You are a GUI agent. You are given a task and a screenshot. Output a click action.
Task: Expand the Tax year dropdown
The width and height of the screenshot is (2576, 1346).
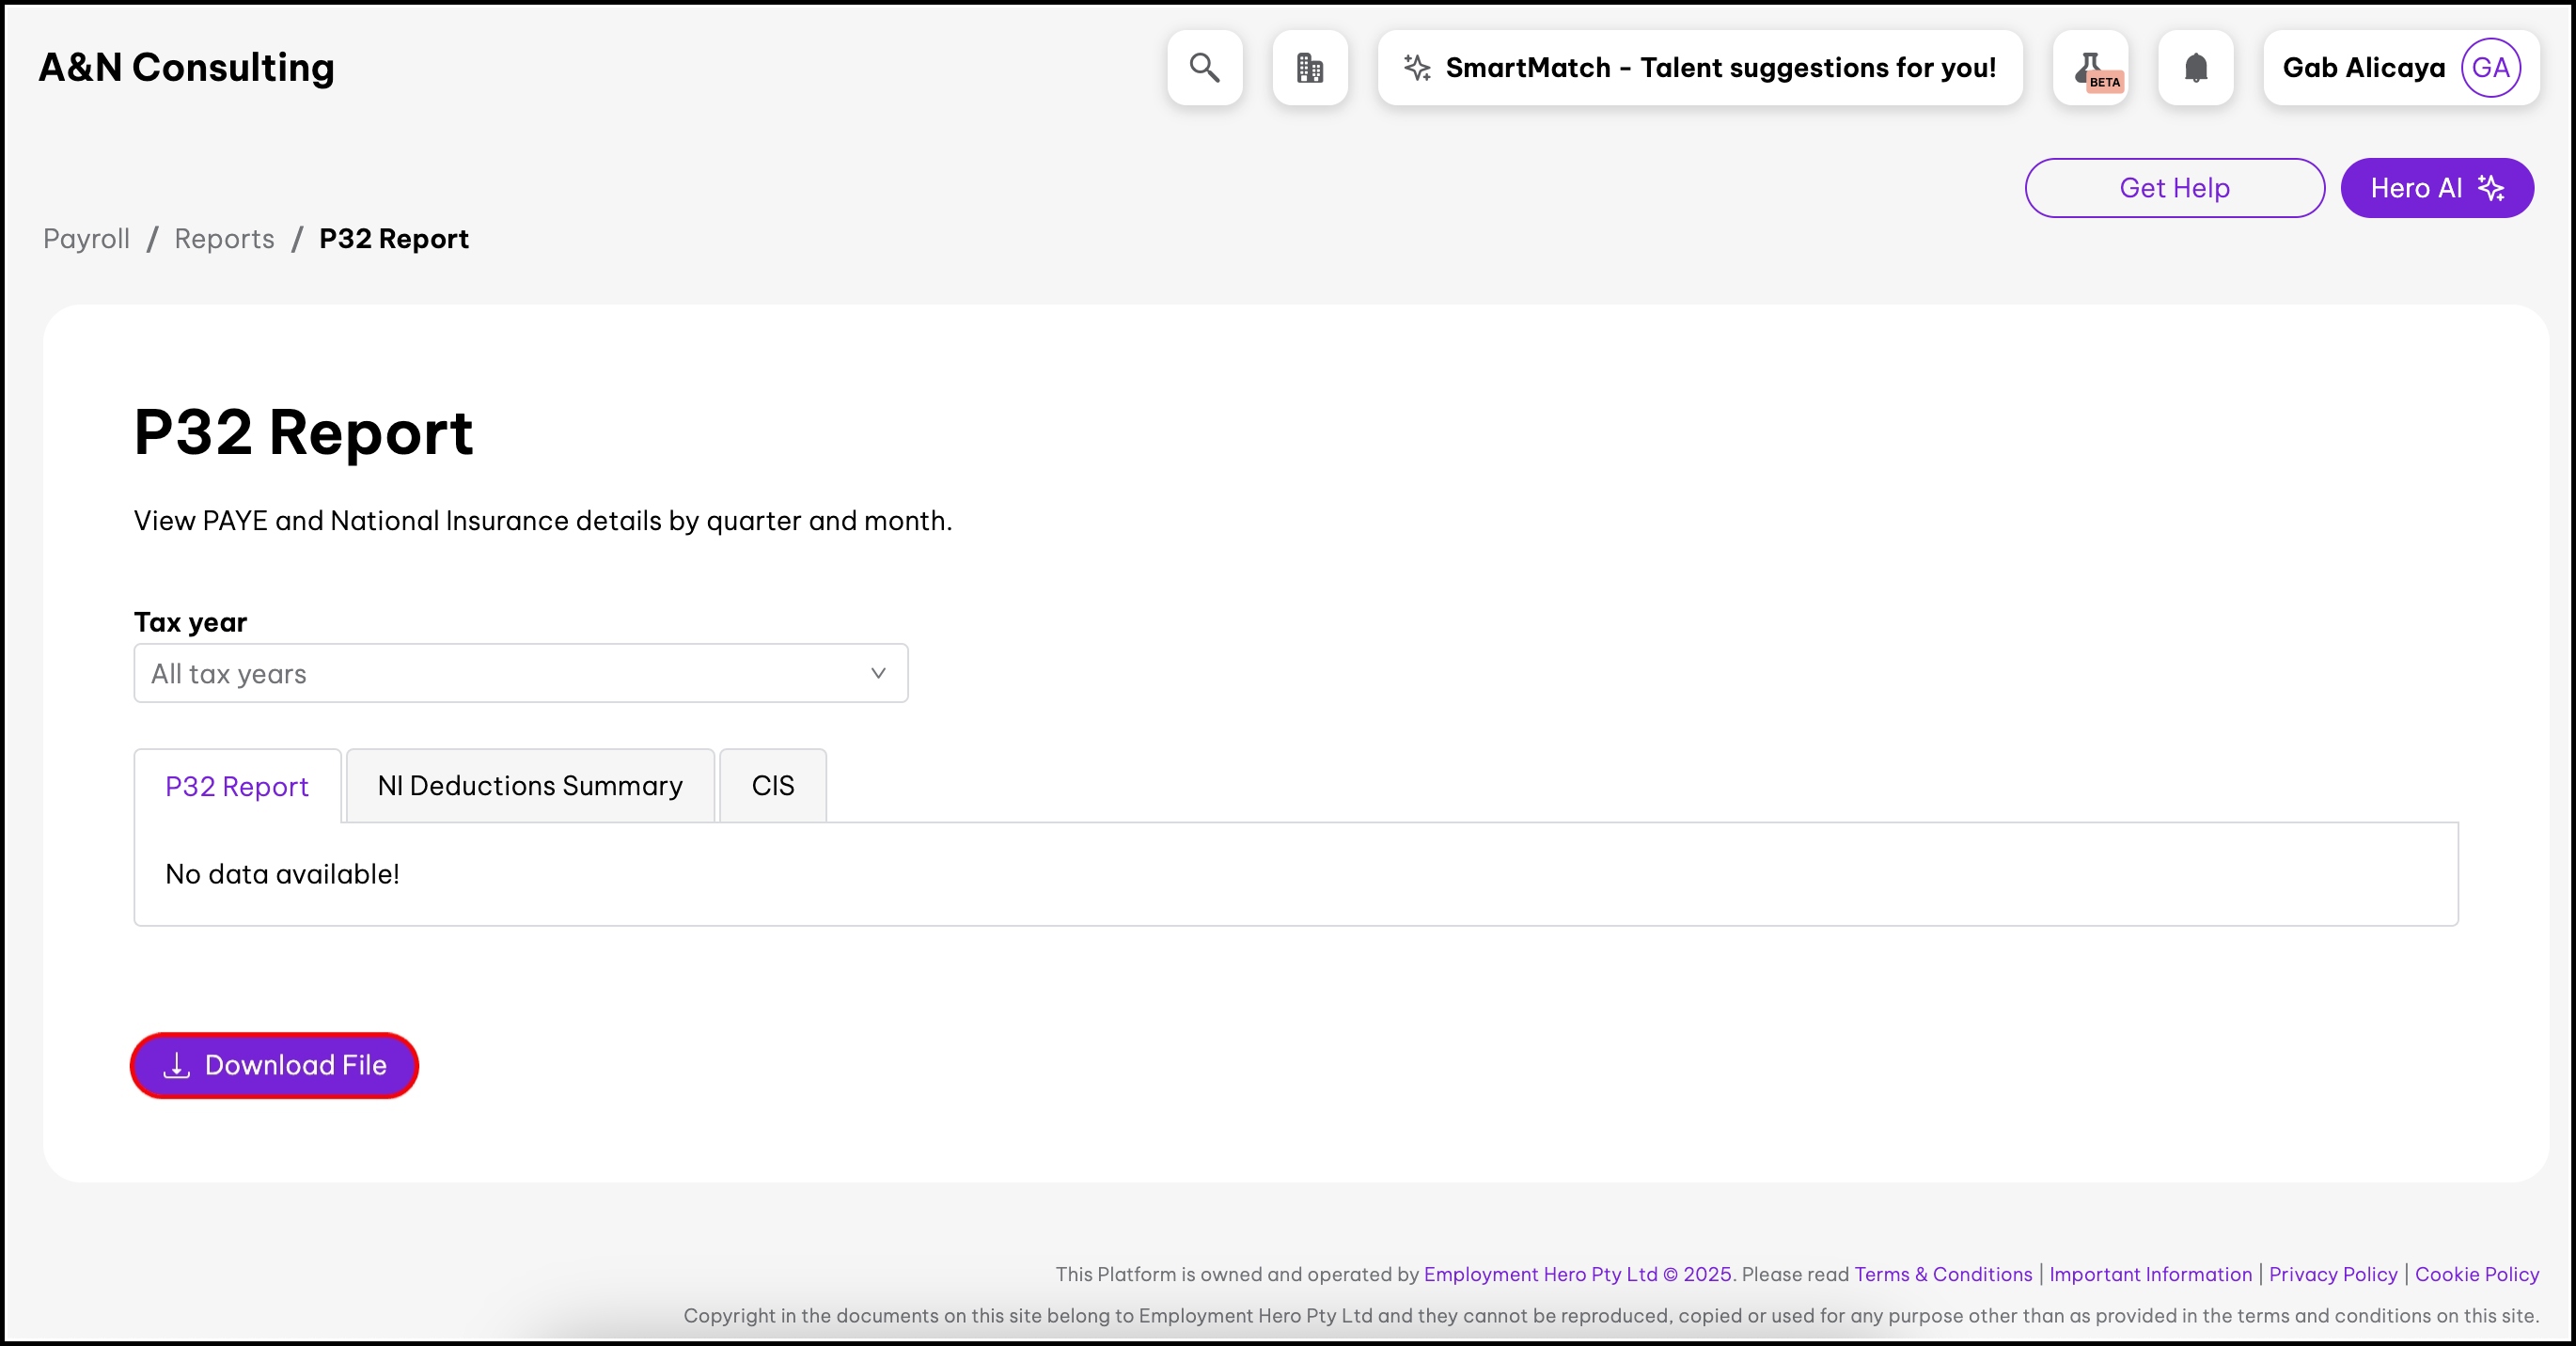click(x=520, y=673)
